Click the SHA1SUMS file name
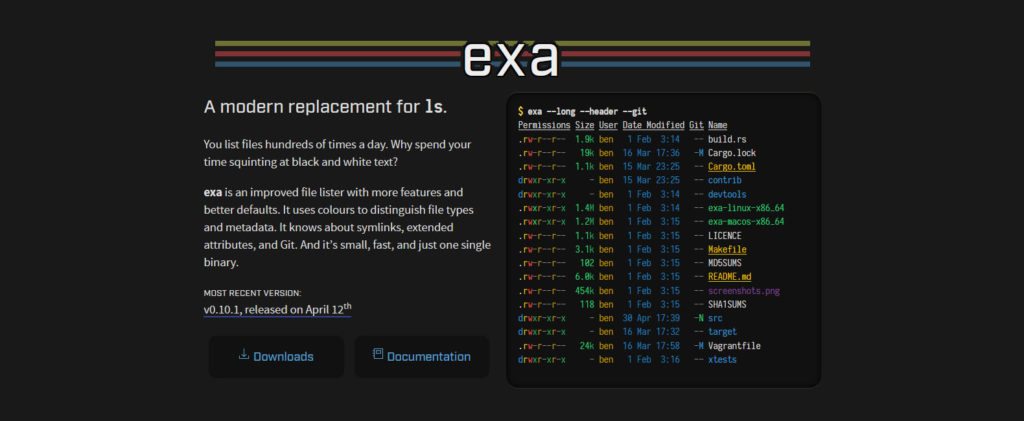Image resolution: width=1024 pixels, height=421 pixels. (728, 304)
